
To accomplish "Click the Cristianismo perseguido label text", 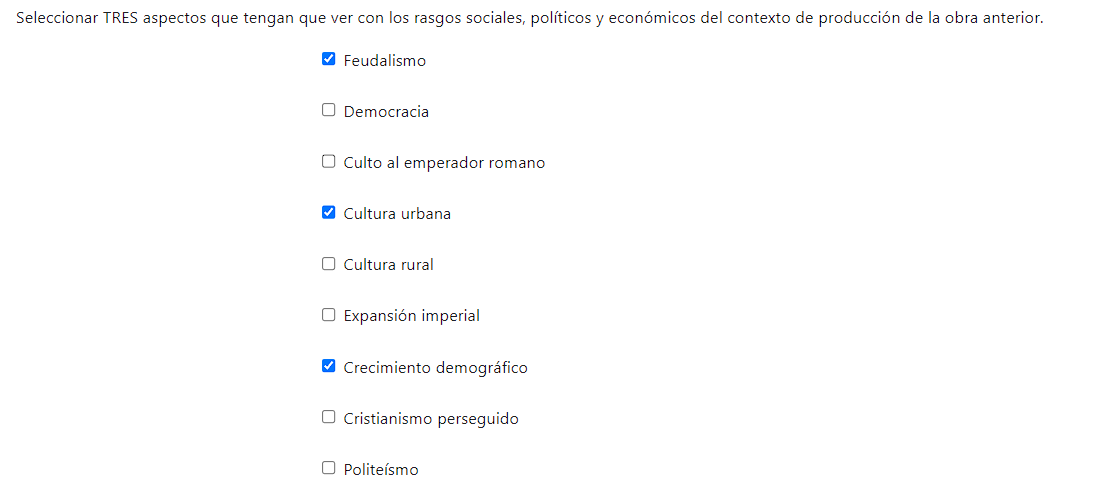I will [431, 420].
